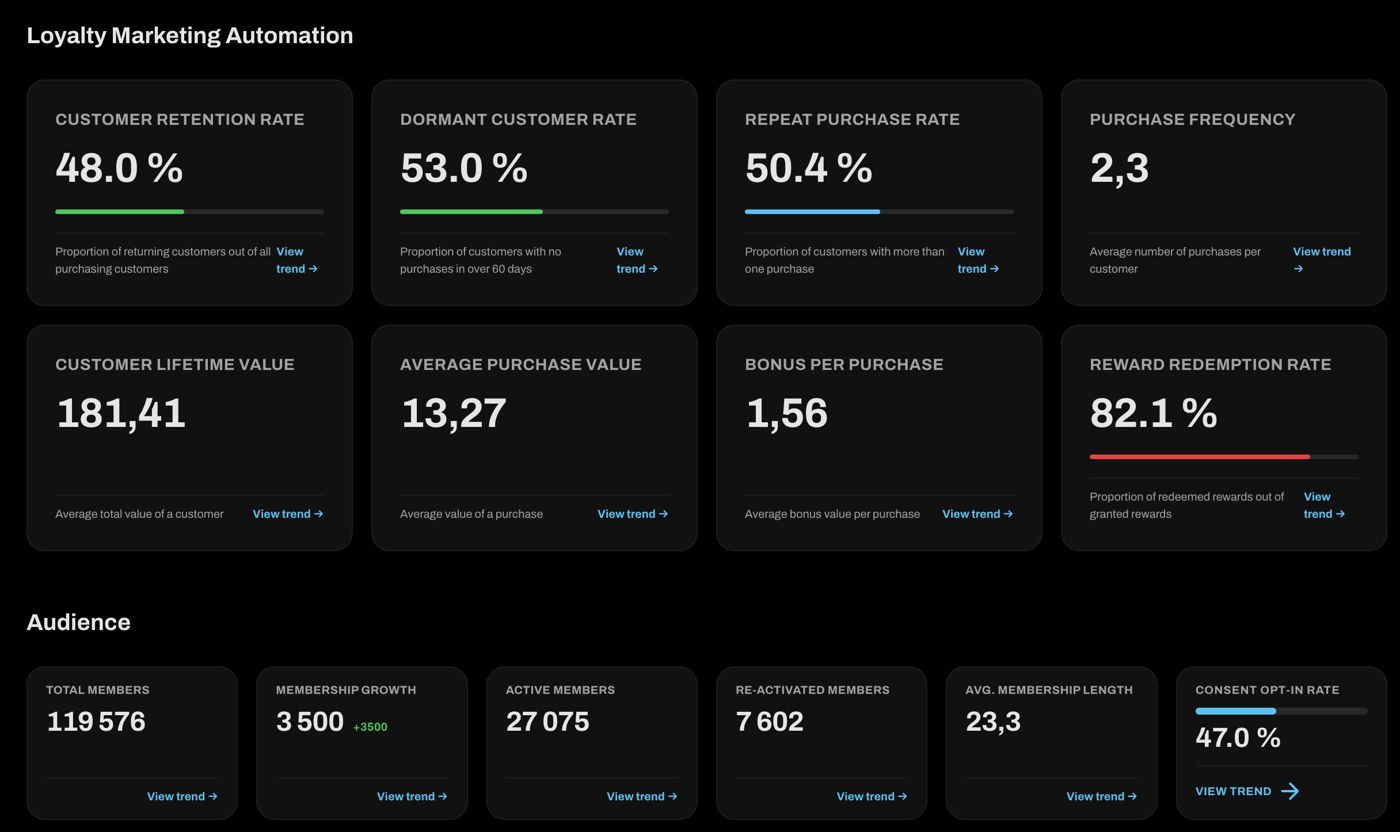
Task: Open View trend for Average Purchase Value
Action: [633, 514]
